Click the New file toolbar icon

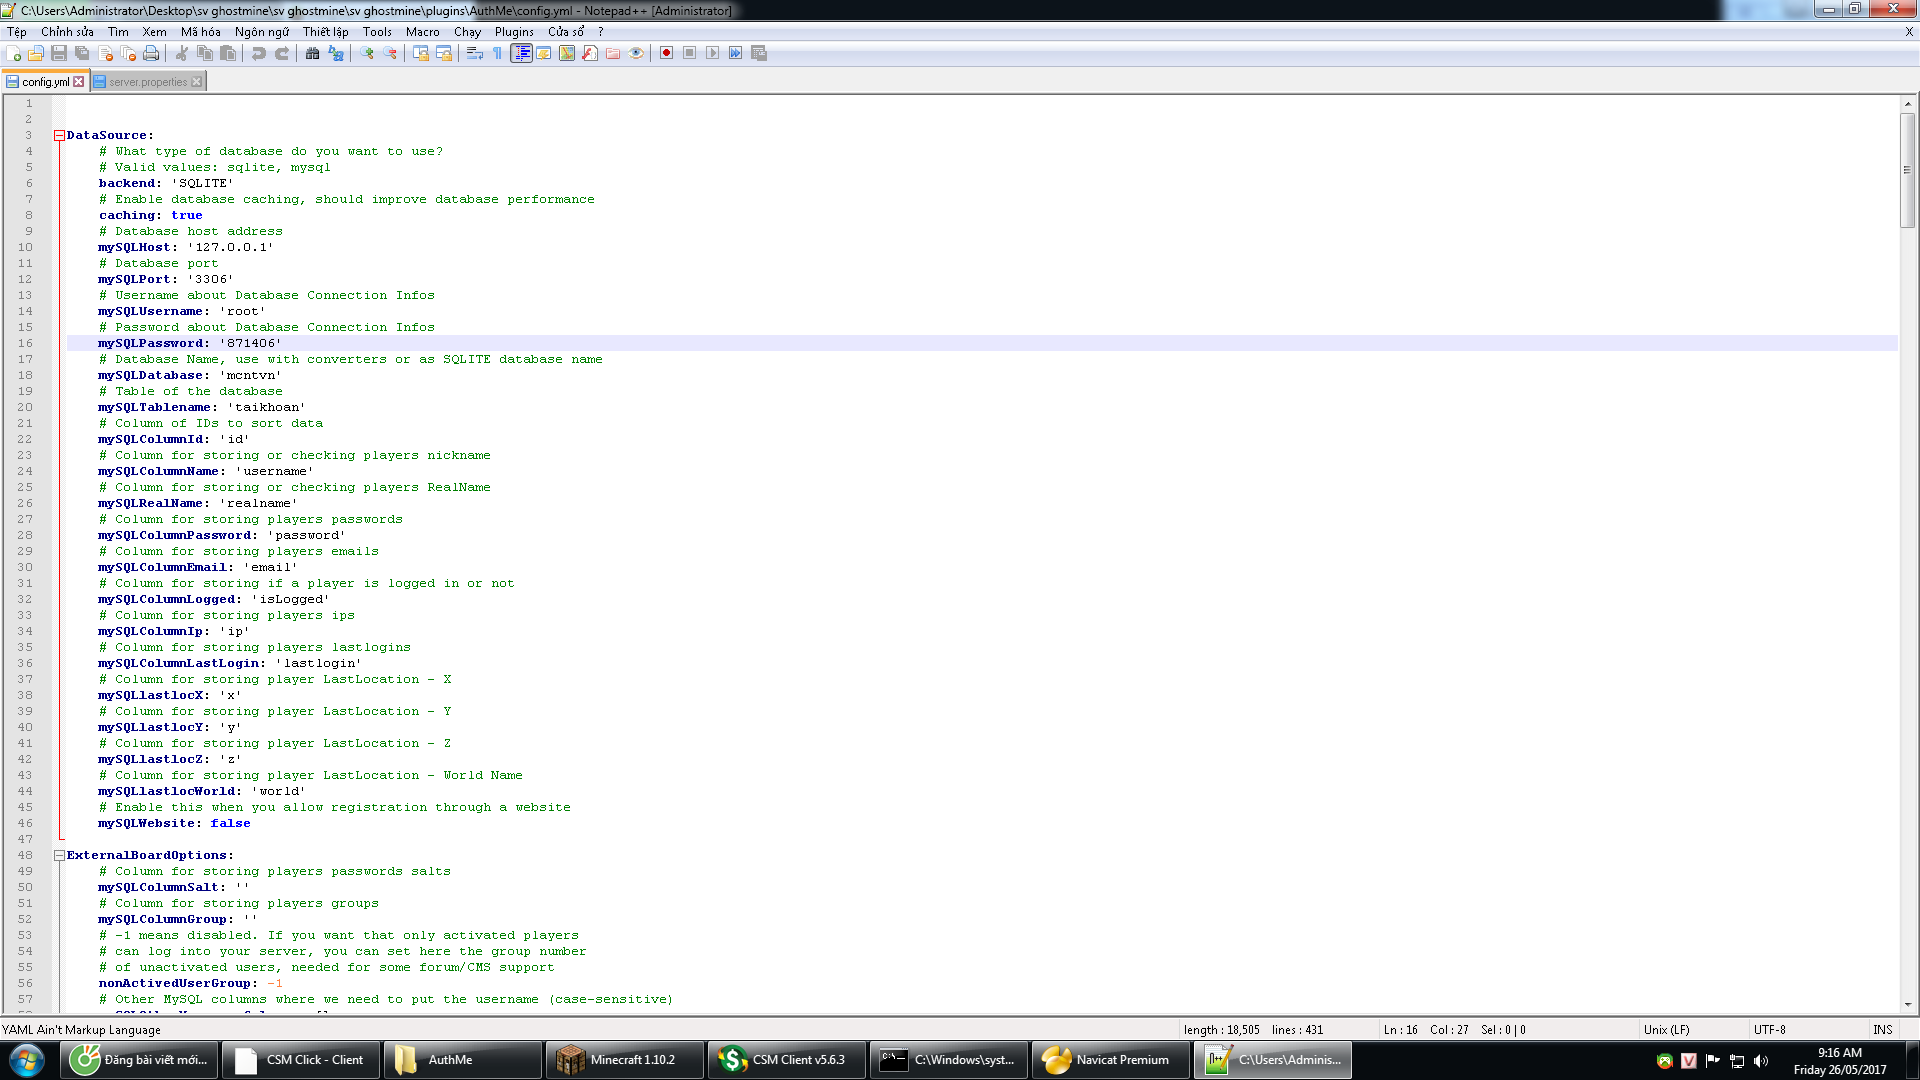tap(14, 53)
